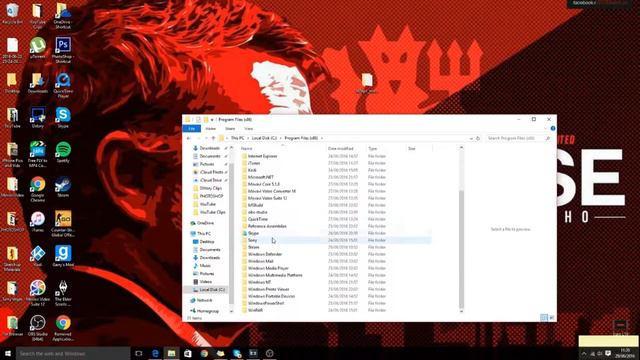
Task: Refresh the Program Files (x86) folder view
Action: coord(478,138)
